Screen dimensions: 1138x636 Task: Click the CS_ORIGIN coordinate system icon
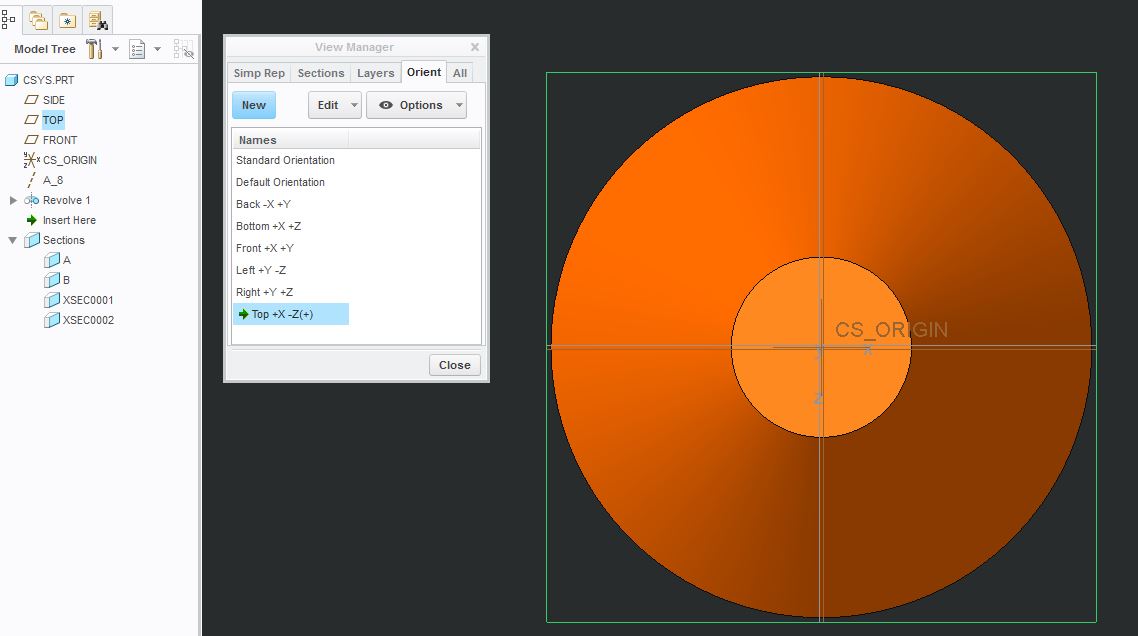31,160
